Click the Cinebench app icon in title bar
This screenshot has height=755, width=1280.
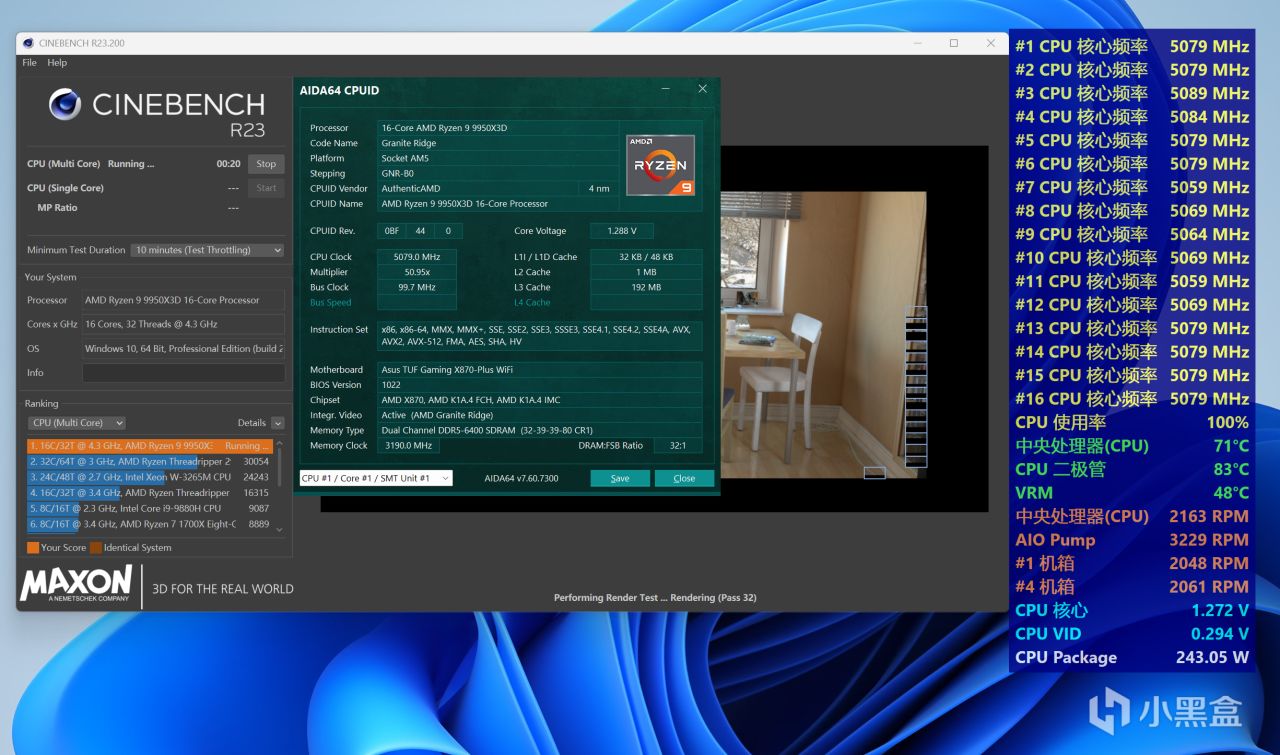(28, 43)
